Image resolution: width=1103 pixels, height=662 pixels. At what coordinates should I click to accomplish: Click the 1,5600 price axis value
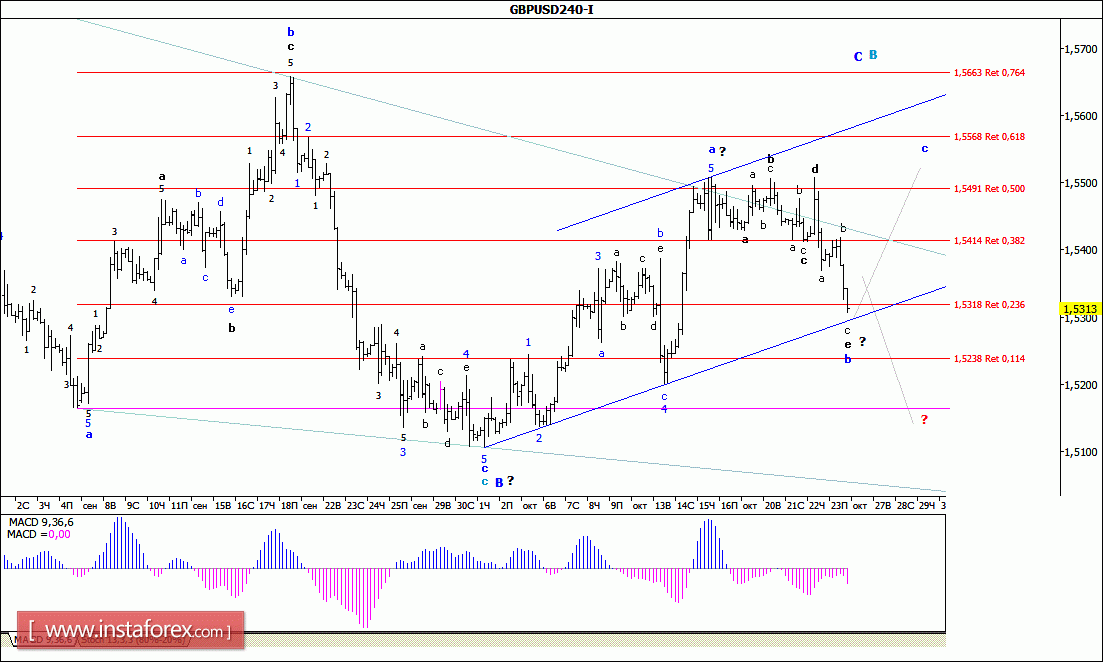[x=1080, y=116]
